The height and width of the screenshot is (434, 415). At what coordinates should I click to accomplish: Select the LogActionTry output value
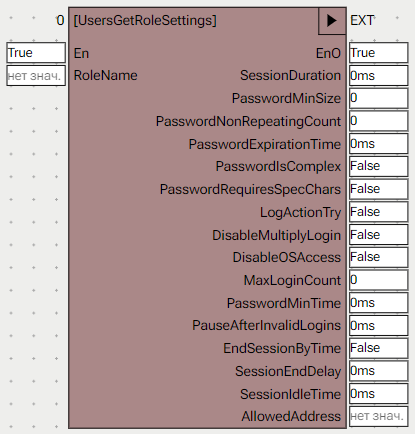(x=379, y=212)
